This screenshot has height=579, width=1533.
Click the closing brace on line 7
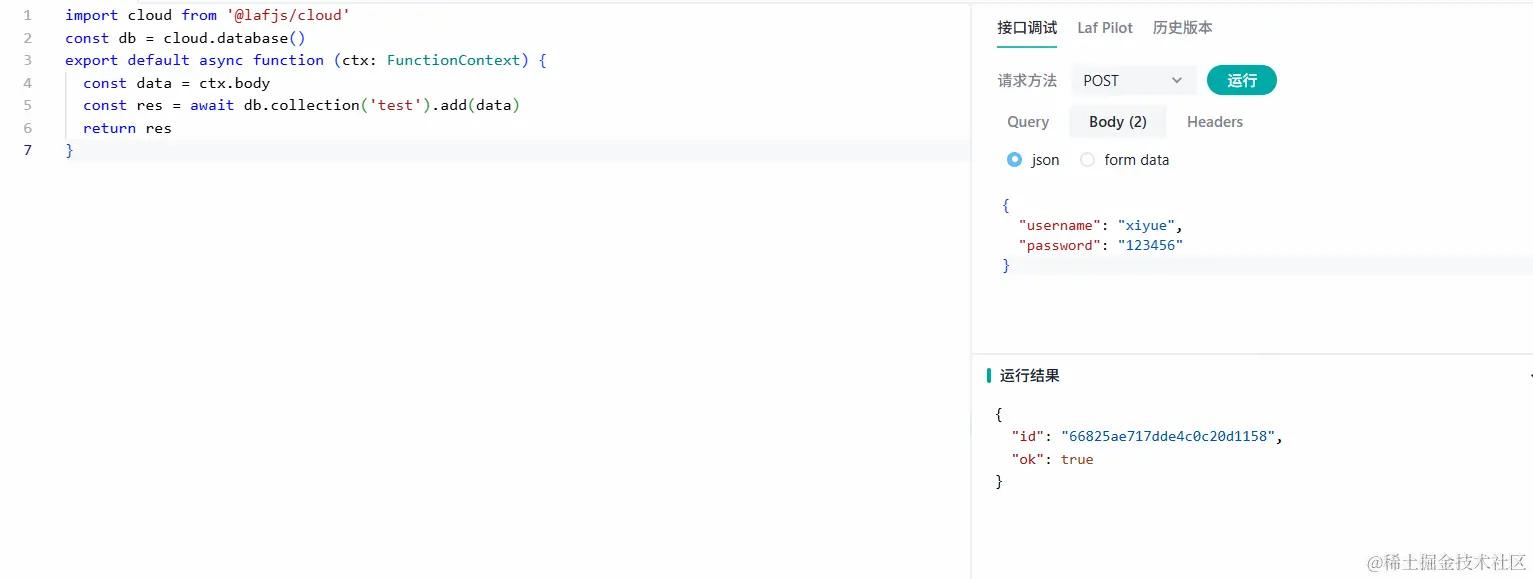69,150
